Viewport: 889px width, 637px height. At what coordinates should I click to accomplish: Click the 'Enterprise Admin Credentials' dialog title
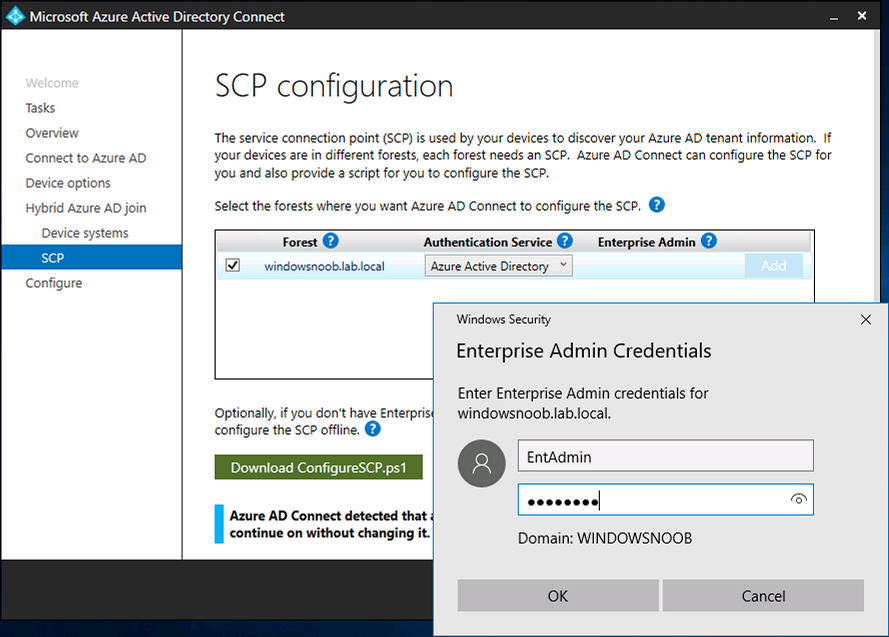click(583, 351)
